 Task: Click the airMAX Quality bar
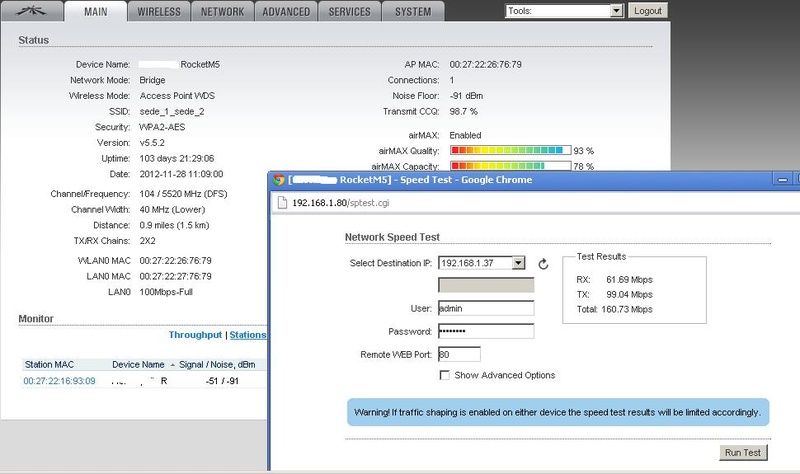pos(510,150)
